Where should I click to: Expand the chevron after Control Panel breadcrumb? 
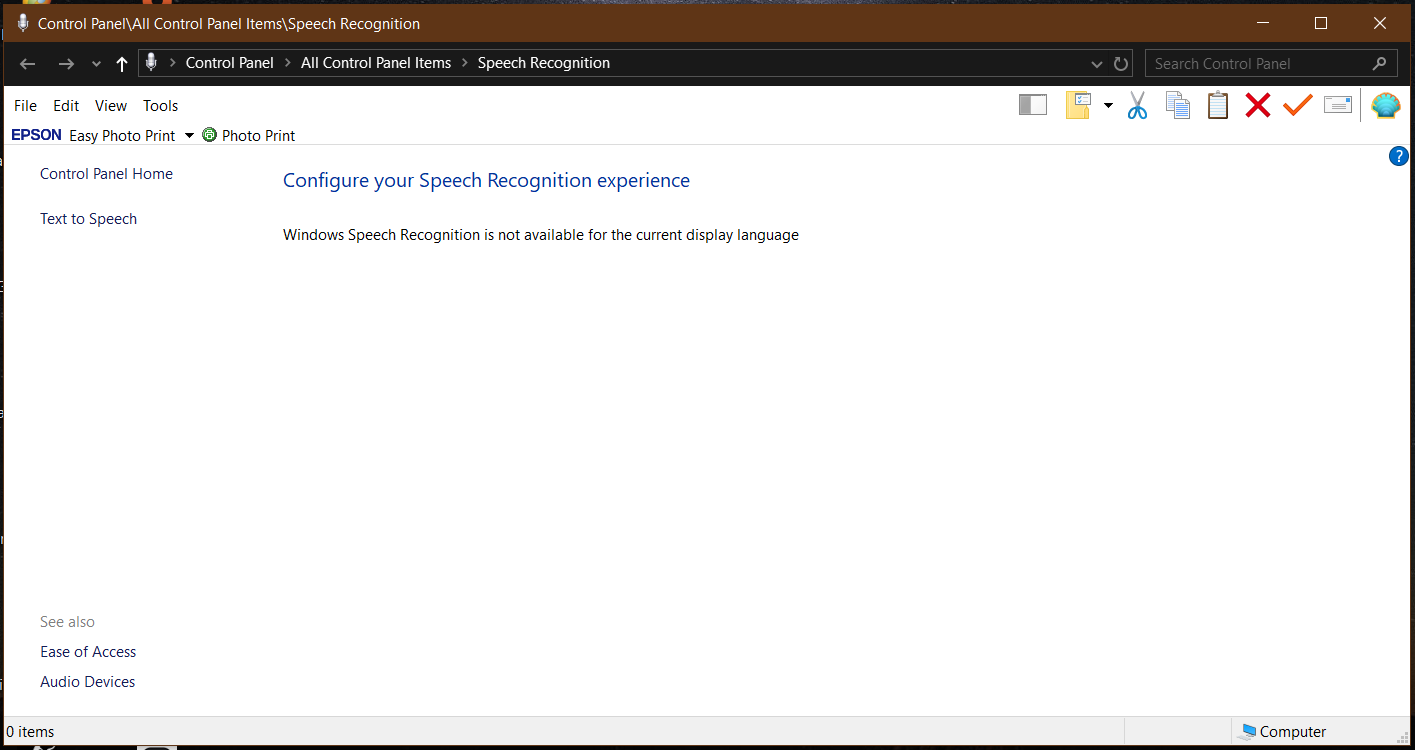[287, 63]
